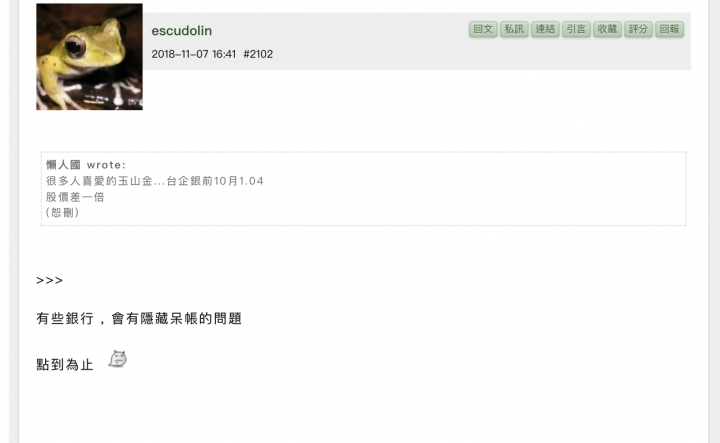Rate the post via 評分 button

[x=638, y=29]
